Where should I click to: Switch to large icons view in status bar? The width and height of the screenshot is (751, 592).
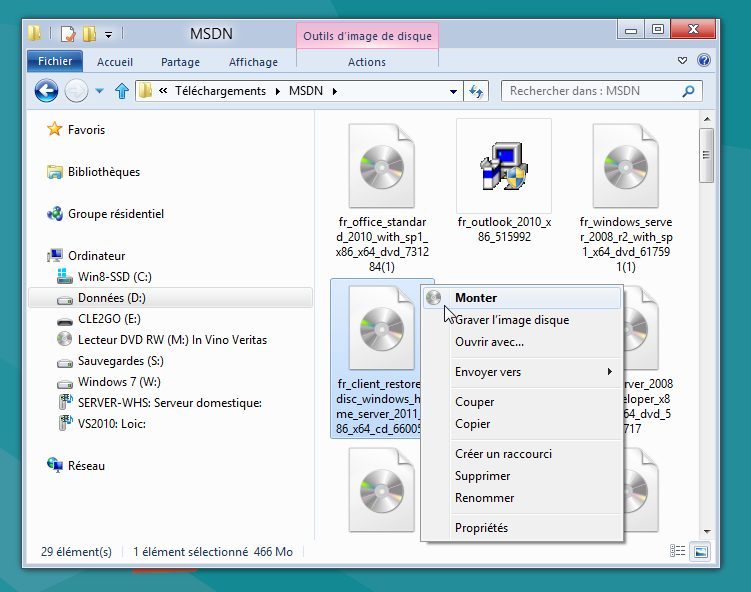pyautogui.click(x=700, y=552)
